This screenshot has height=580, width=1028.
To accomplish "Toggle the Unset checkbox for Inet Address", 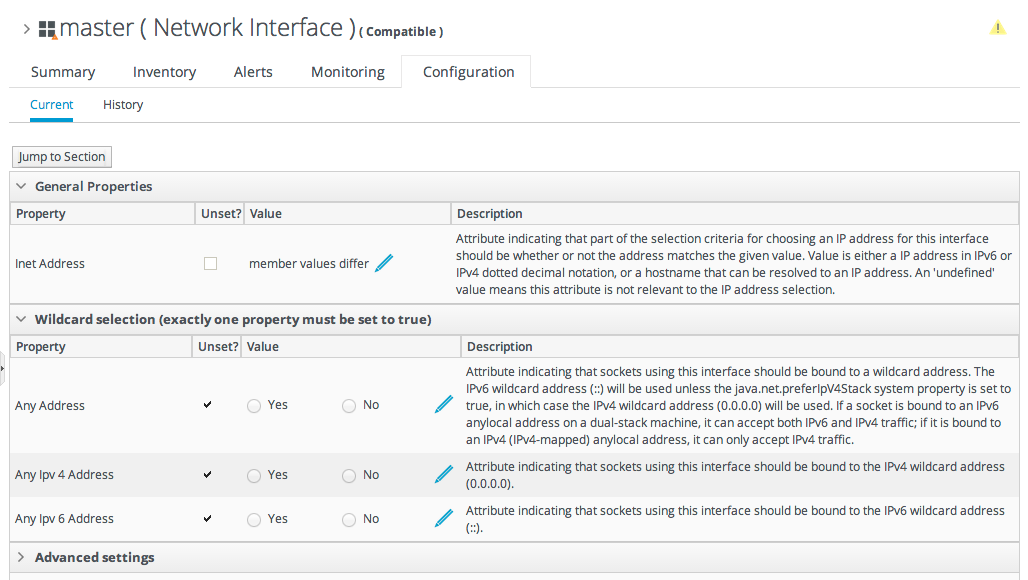I will point(210,264).
